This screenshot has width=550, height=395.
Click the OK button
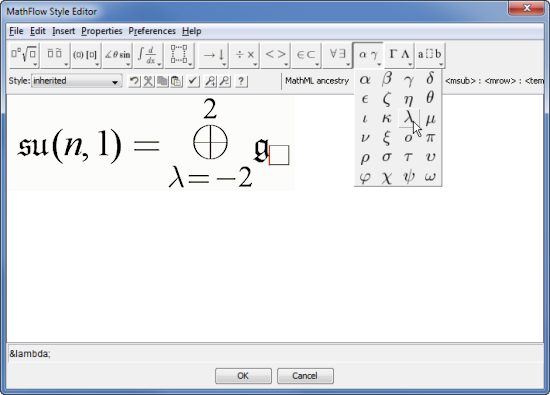243,376
